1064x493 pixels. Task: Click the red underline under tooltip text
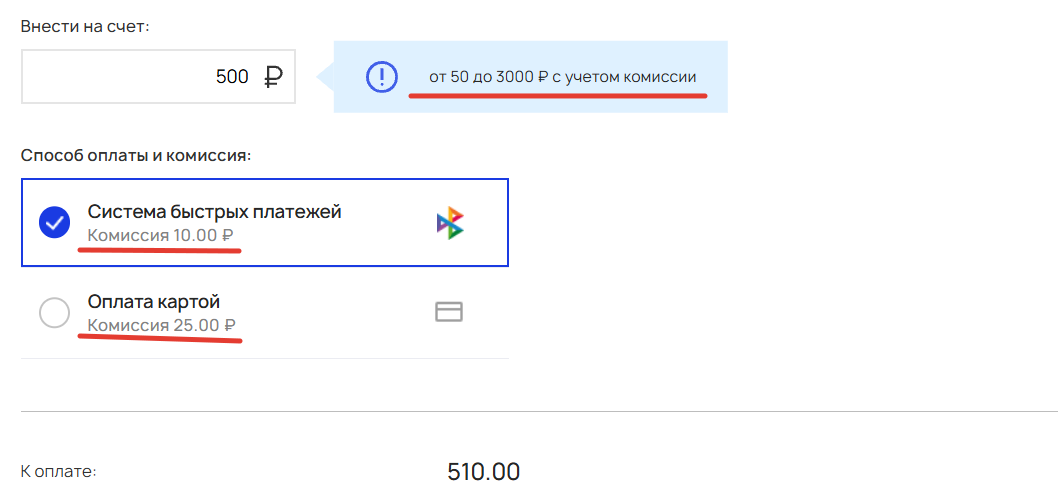tap(558, 96)
